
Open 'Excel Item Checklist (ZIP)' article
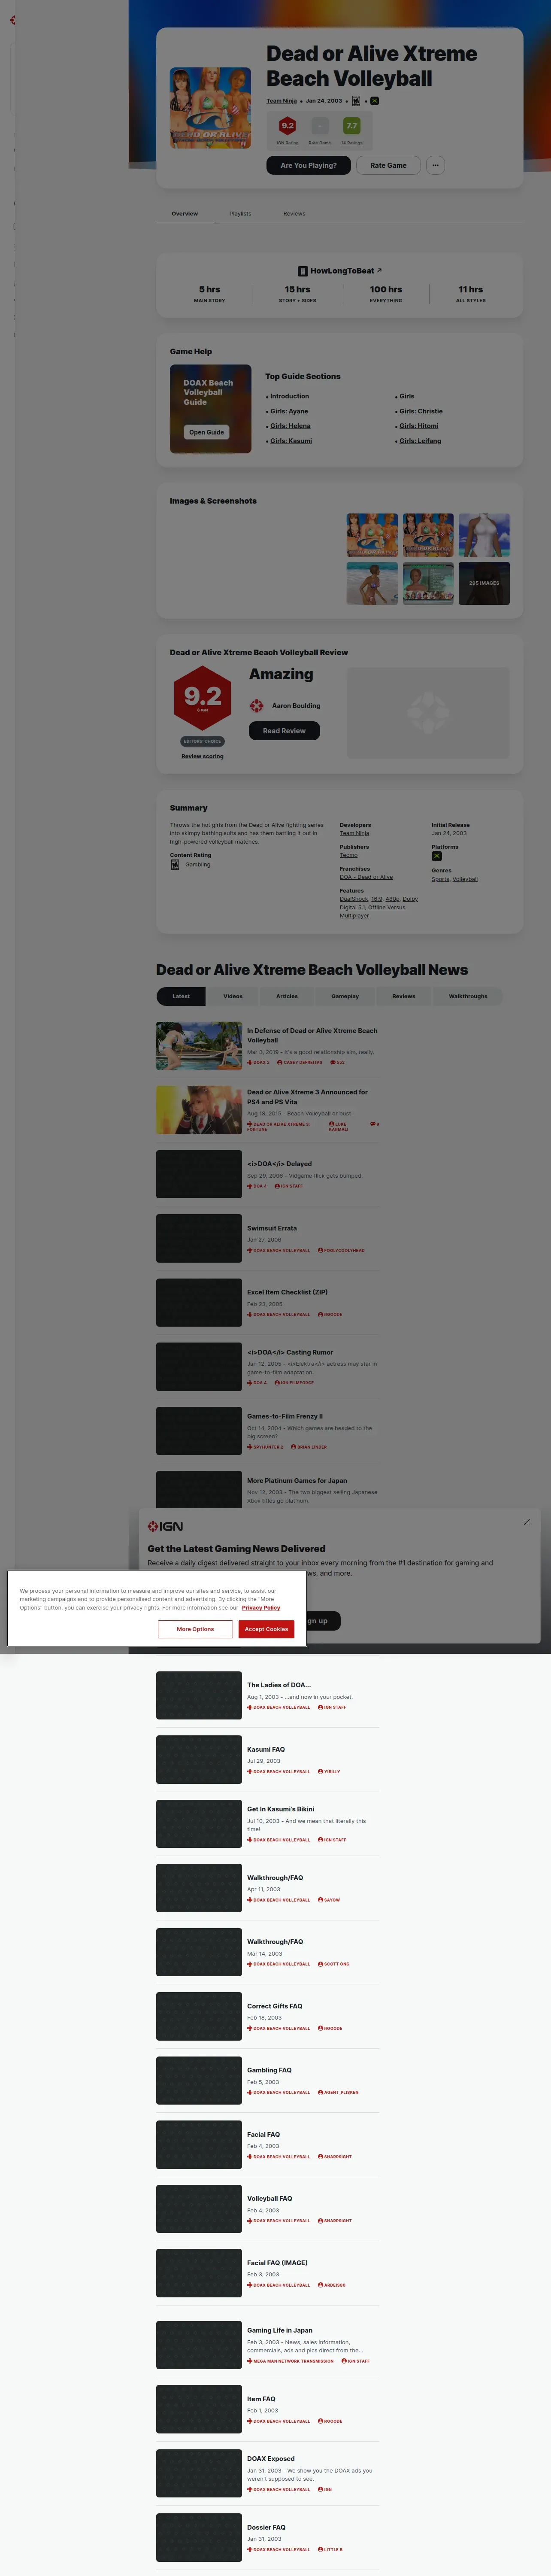tap(287, 1292)
